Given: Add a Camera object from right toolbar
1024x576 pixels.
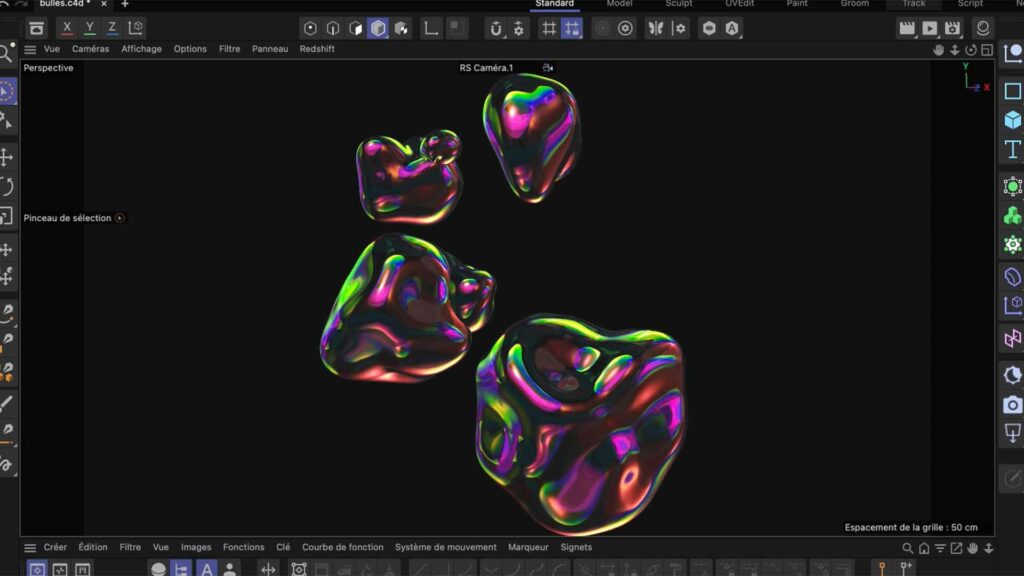Looking at the screenshot, I should [x=1012, y=405].
